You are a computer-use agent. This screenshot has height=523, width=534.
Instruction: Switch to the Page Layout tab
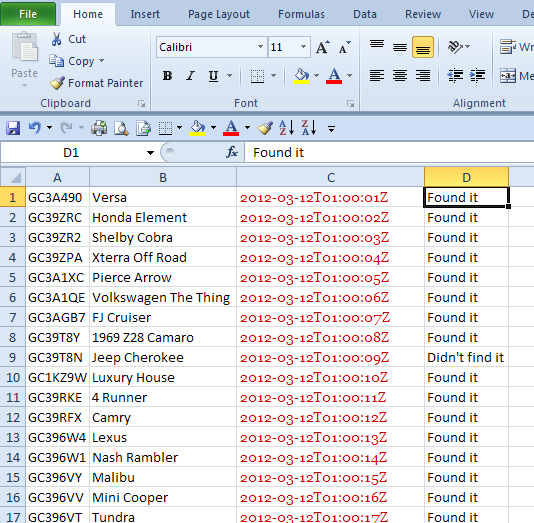pyautogui.click(x=219, y=14)
